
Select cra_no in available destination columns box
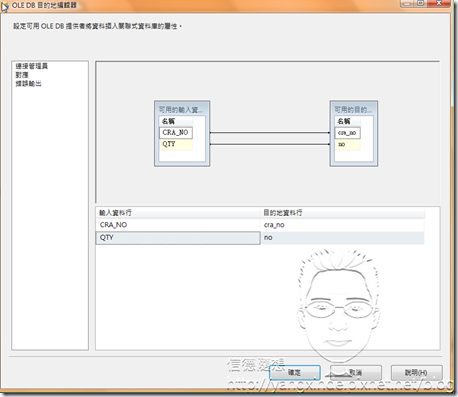(x=347, y=133)
